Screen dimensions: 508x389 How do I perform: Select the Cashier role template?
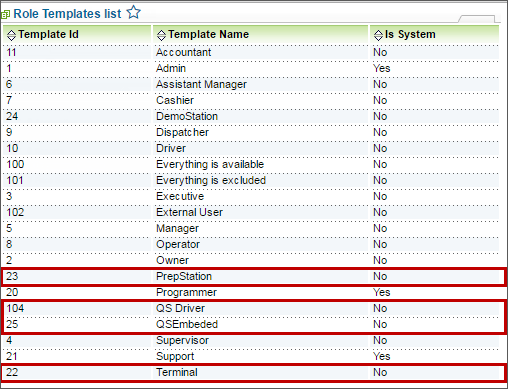175,100
